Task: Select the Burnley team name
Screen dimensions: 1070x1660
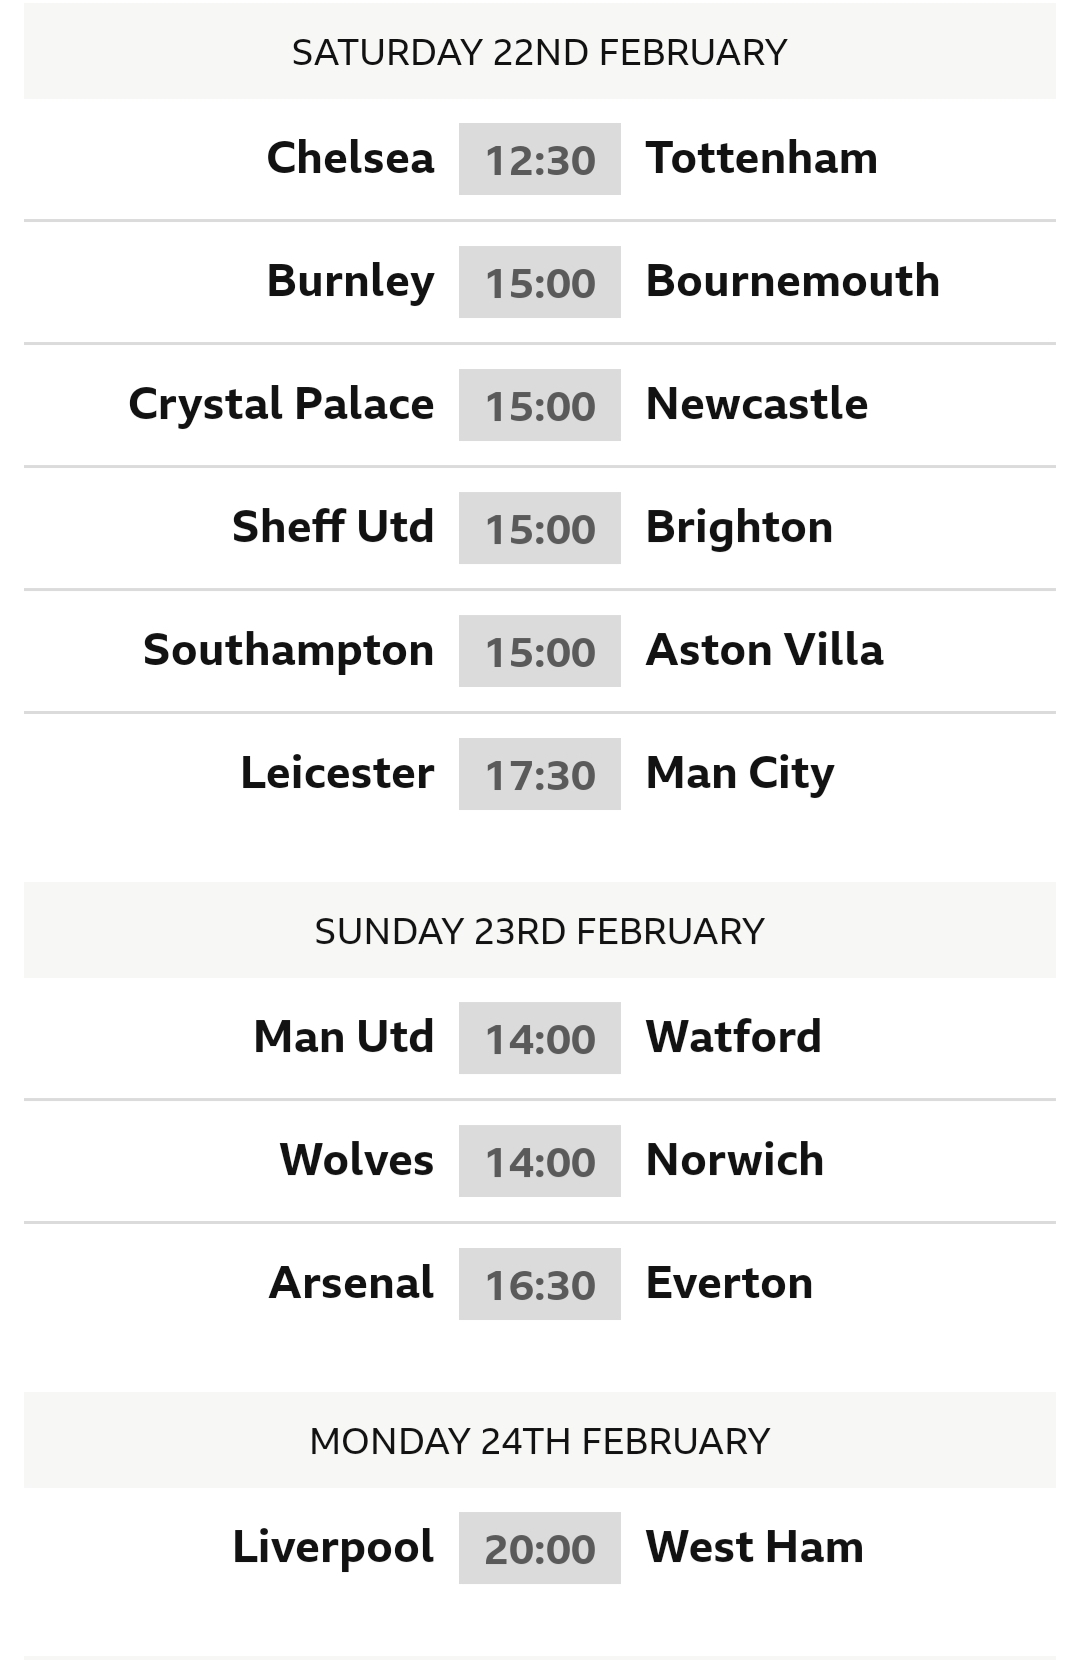Action: [x=350, y=281]
